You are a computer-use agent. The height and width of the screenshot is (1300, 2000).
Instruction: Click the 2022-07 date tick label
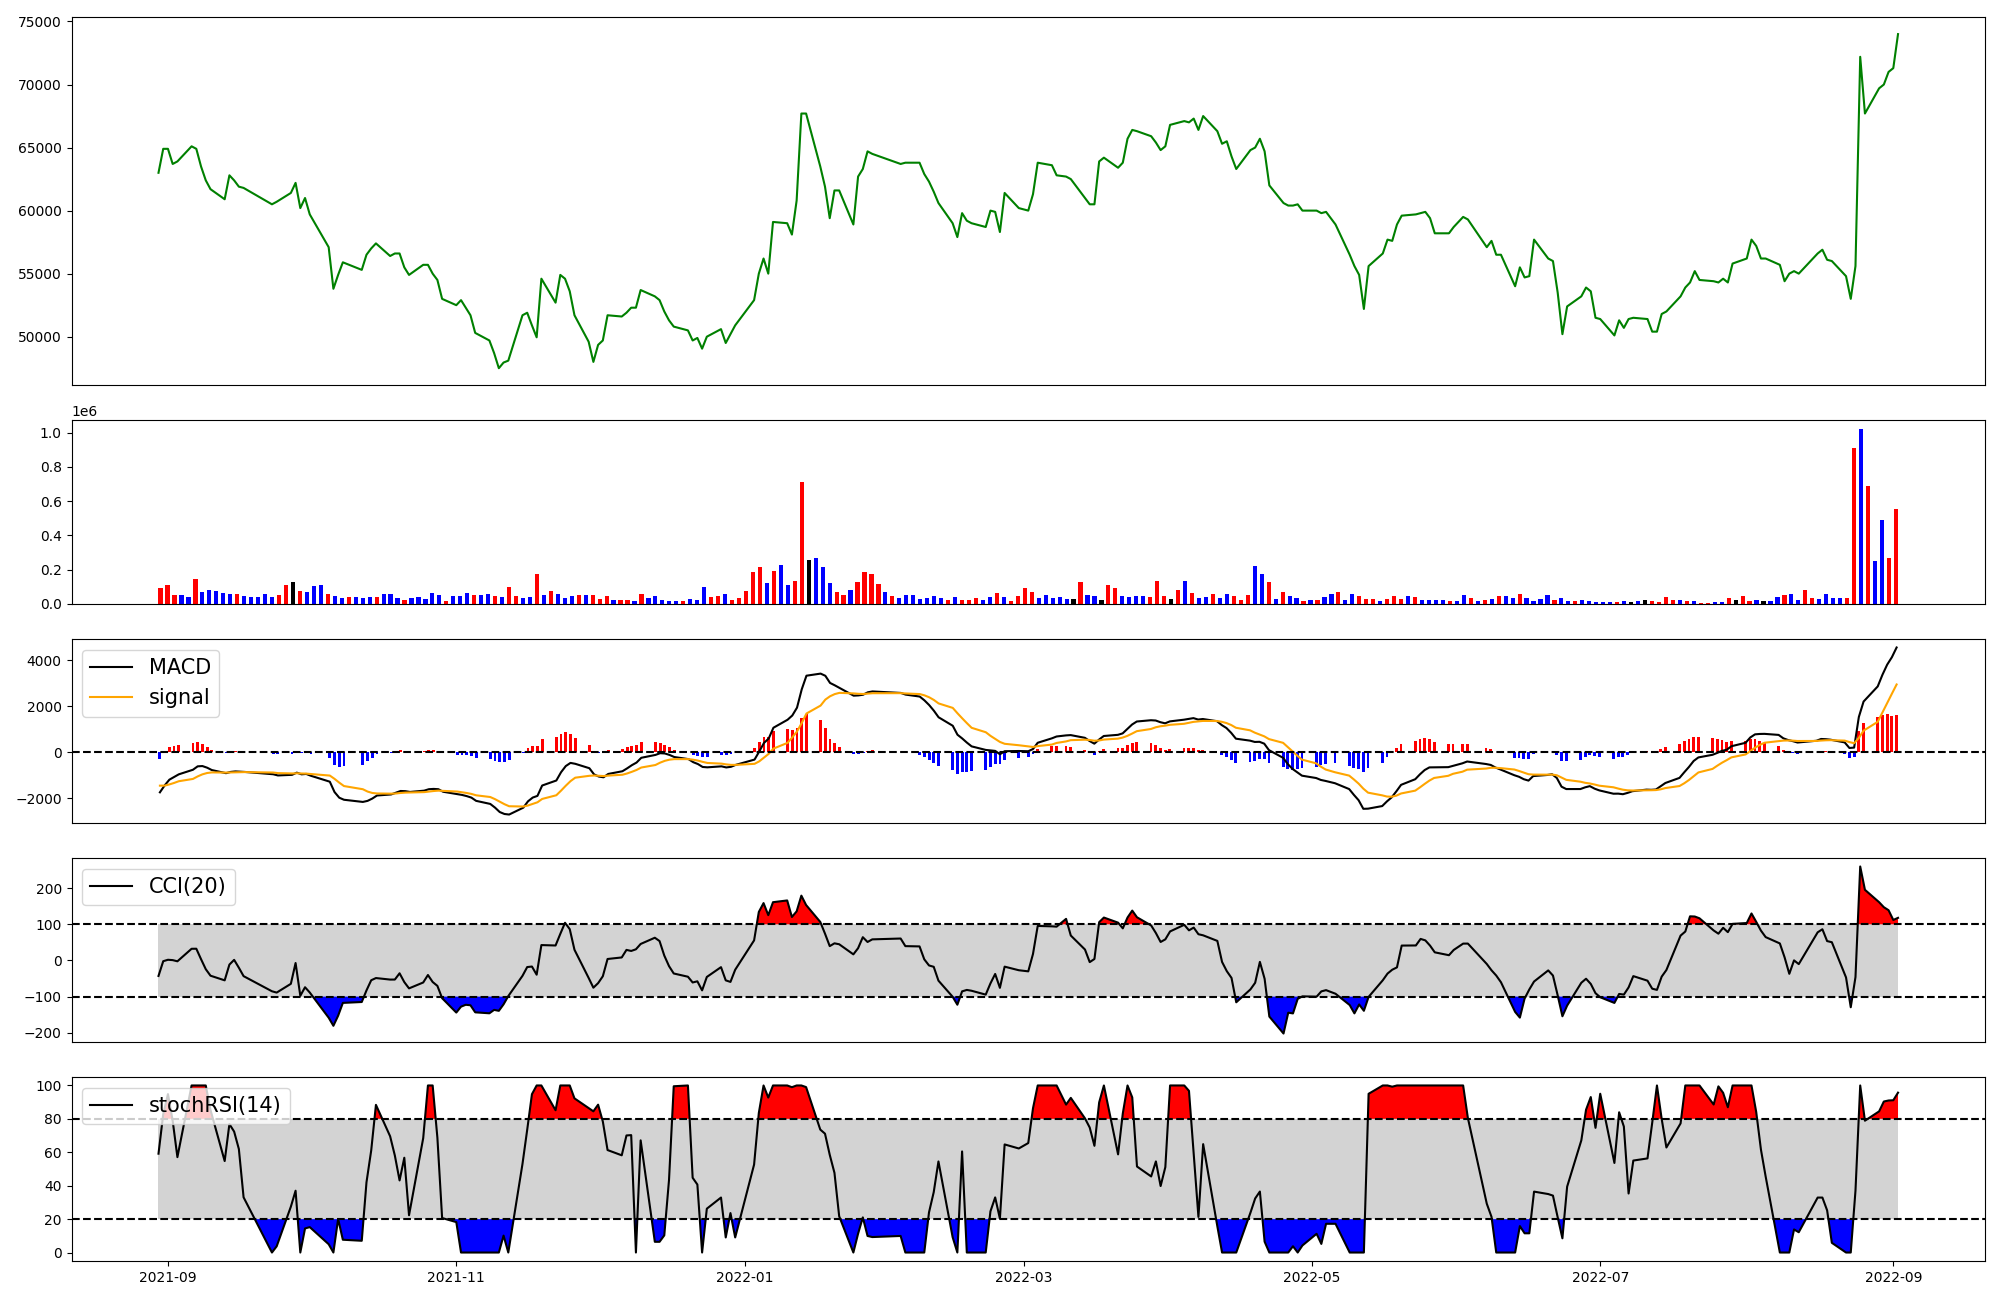1600,1277
